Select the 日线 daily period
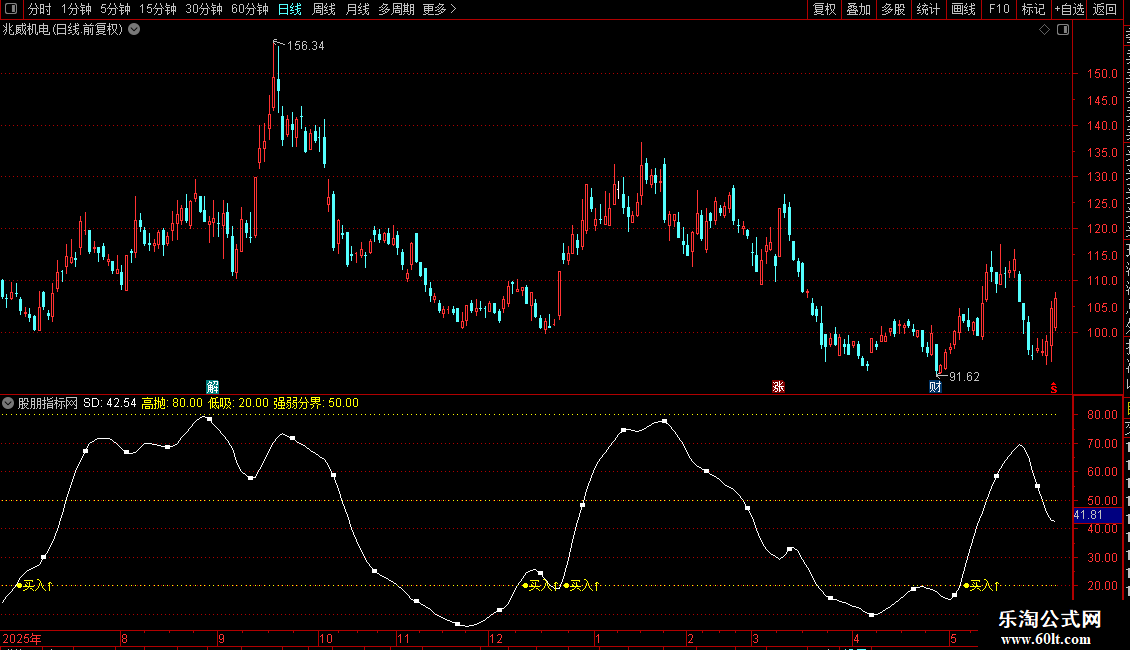Screen dimensions: 1130x650 click(290, 9)
